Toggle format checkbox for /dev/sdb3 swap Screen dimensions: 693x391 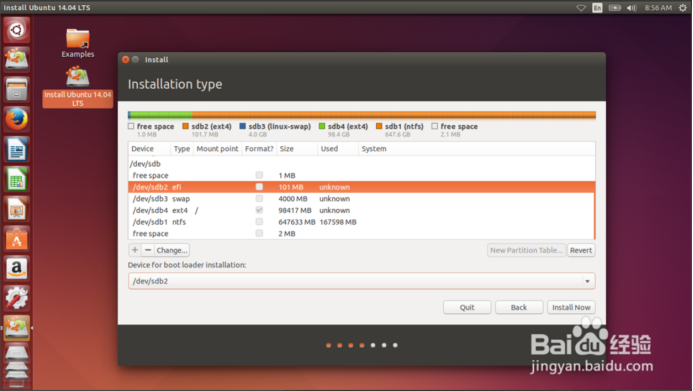pyautogui.click(x=259, y=198)
